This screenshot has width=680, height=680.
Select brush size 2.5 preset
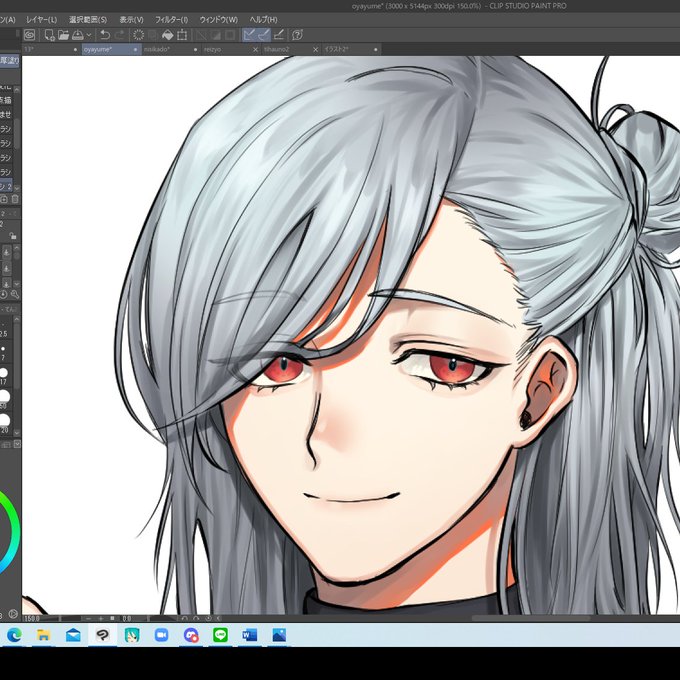coord(4,328)
